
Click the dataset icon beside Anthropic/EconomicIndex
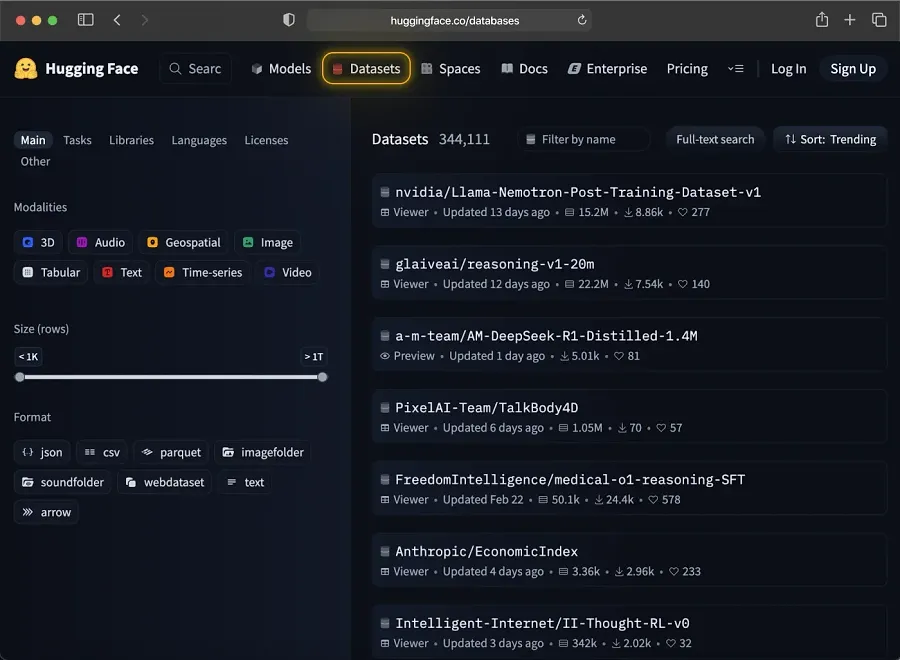pos(385,552)
